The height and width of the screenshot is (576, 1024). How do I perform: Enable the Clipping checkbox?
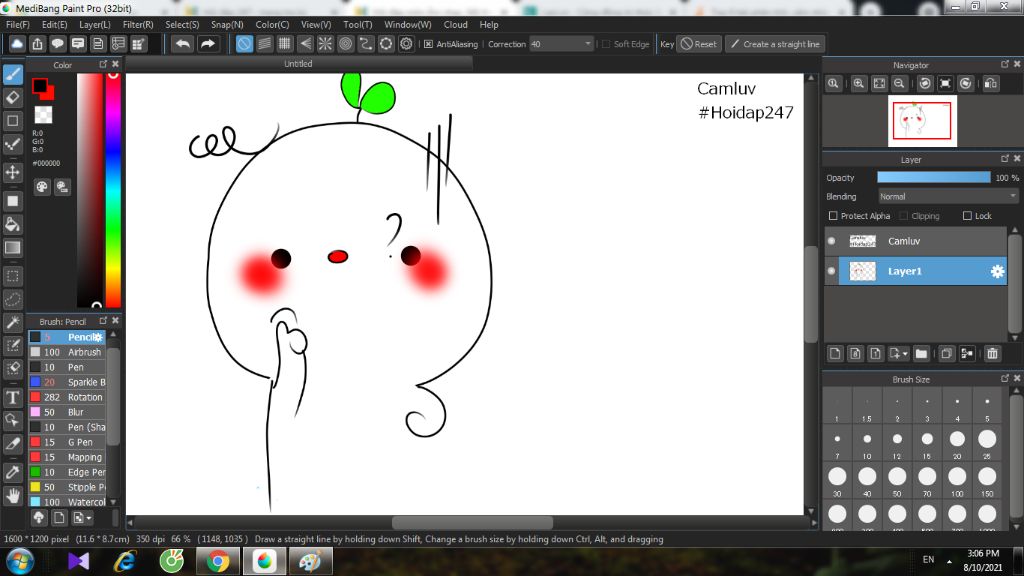904,216
